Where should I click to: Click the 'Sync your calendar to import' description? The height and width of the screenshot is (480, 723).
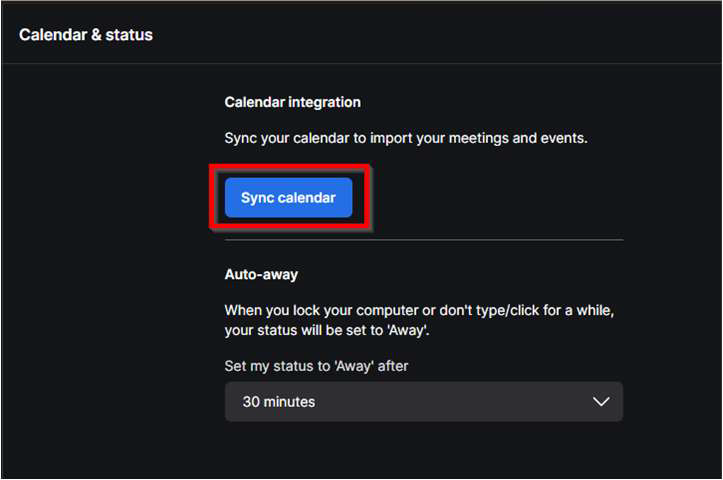pos(405,137)
